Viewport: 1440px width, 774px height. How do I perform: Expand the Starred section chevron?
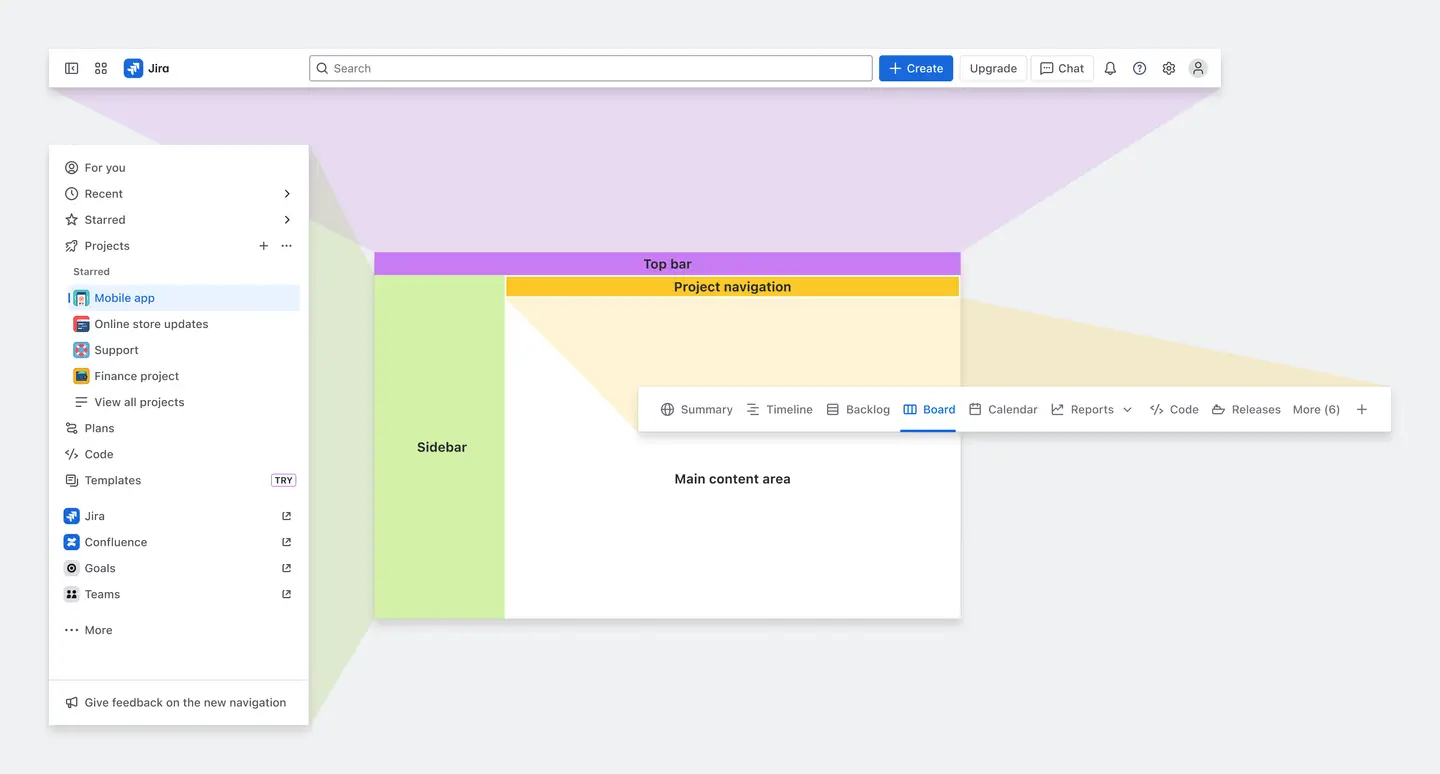pyautogui.click(x=287, y=219)
